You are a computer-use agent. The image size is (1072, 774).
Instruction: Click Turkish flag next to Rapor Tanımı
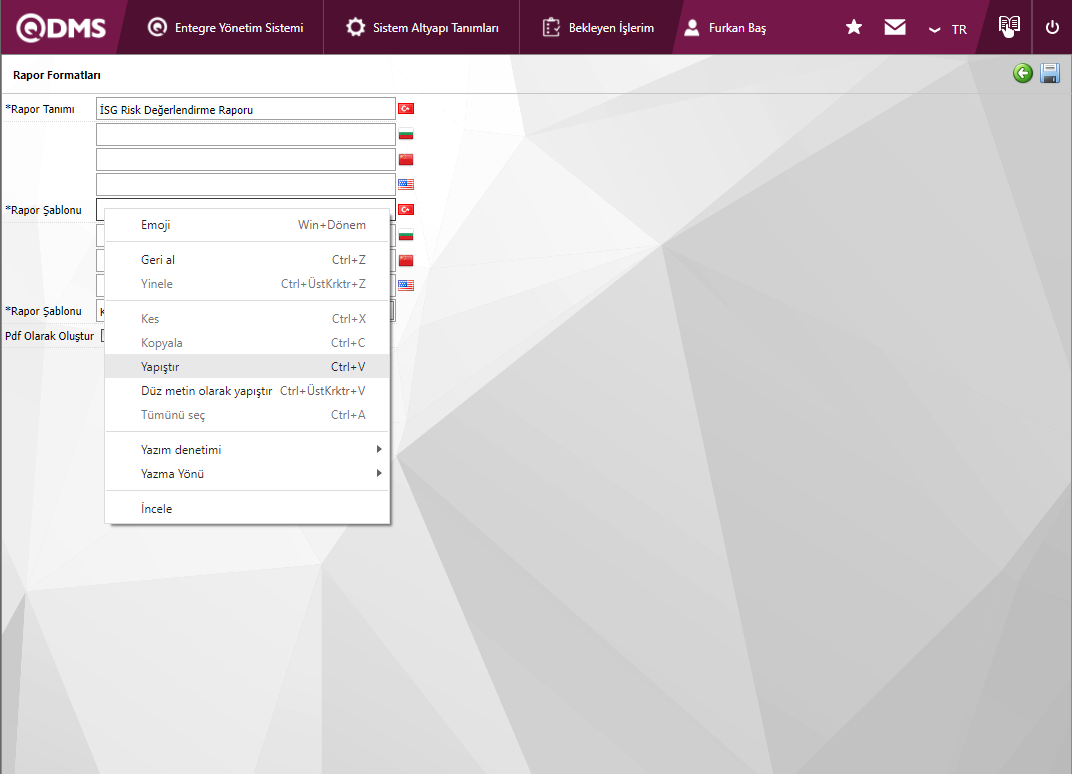tap(406, 109)
